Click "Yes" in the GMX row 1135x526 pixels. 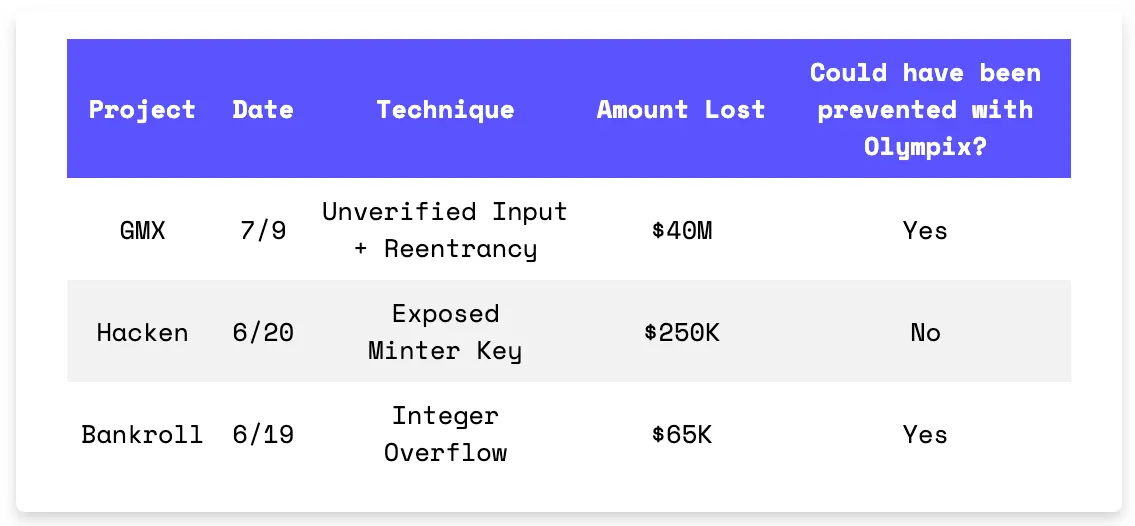pyautogui.click(x=925, y=231)
